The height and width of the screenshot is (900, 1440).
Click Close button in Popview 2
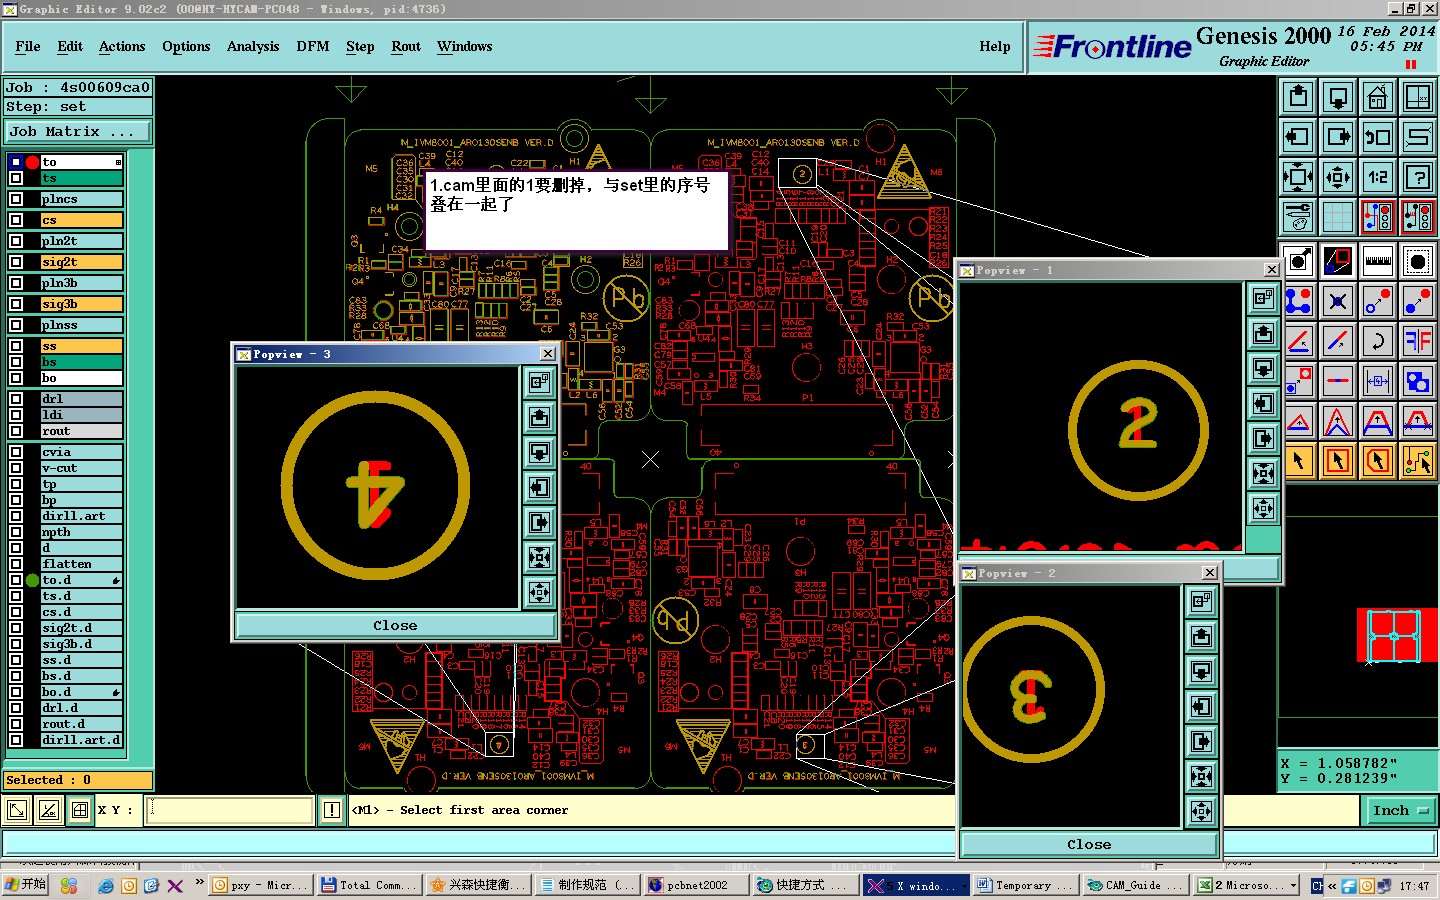[1089, 845]
